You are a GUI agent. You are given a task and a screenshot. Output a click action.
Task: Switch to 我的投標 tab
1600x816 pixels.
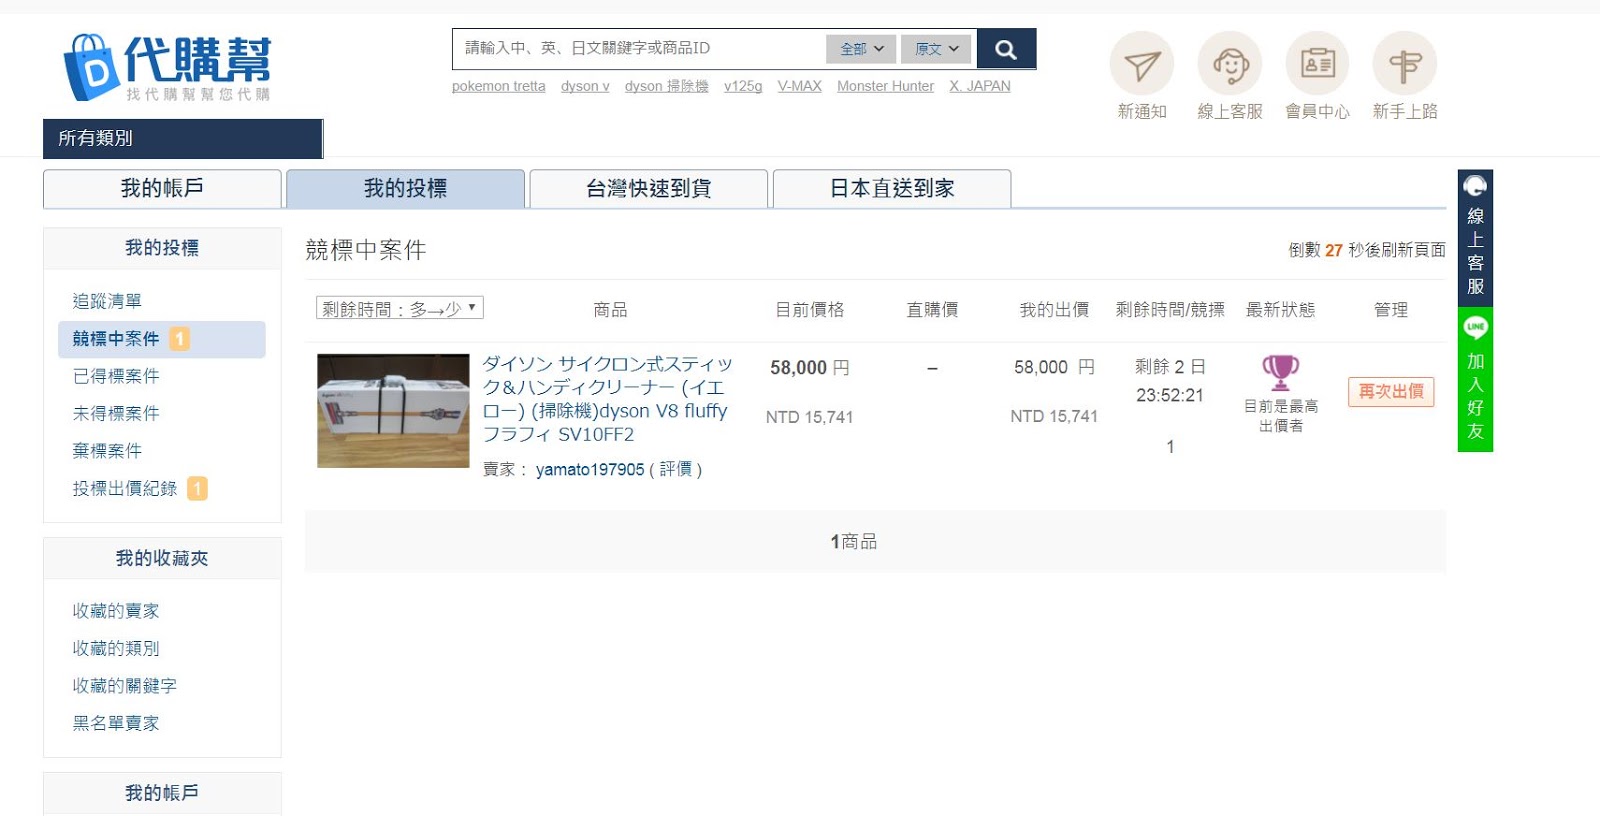click(x=405, y=188)
